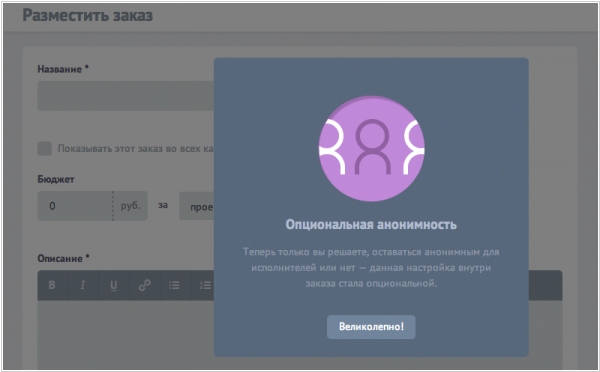Click the popup paragraph starting "Теперь только вы"

tap(371, 268)
